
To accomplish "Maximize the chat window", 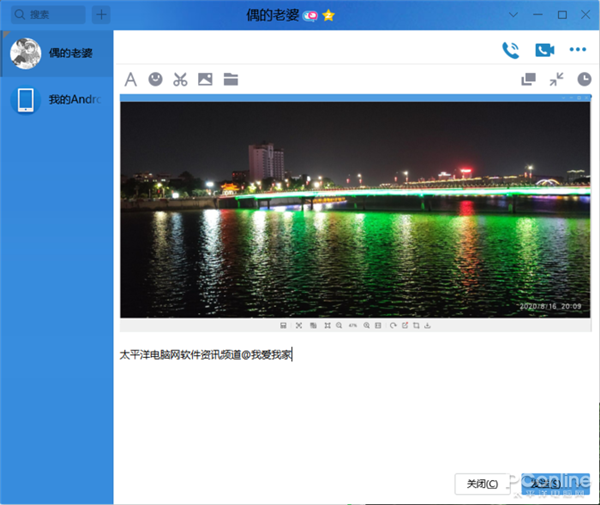I will tap(562, 15).
